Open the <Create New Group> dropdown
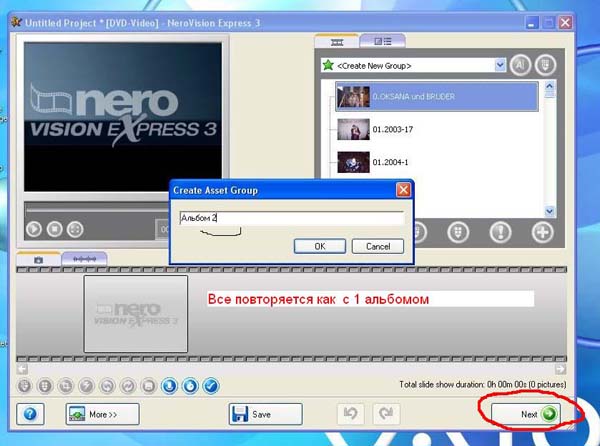The width and height of the screenshot is (600, 446). pos(499,65)
